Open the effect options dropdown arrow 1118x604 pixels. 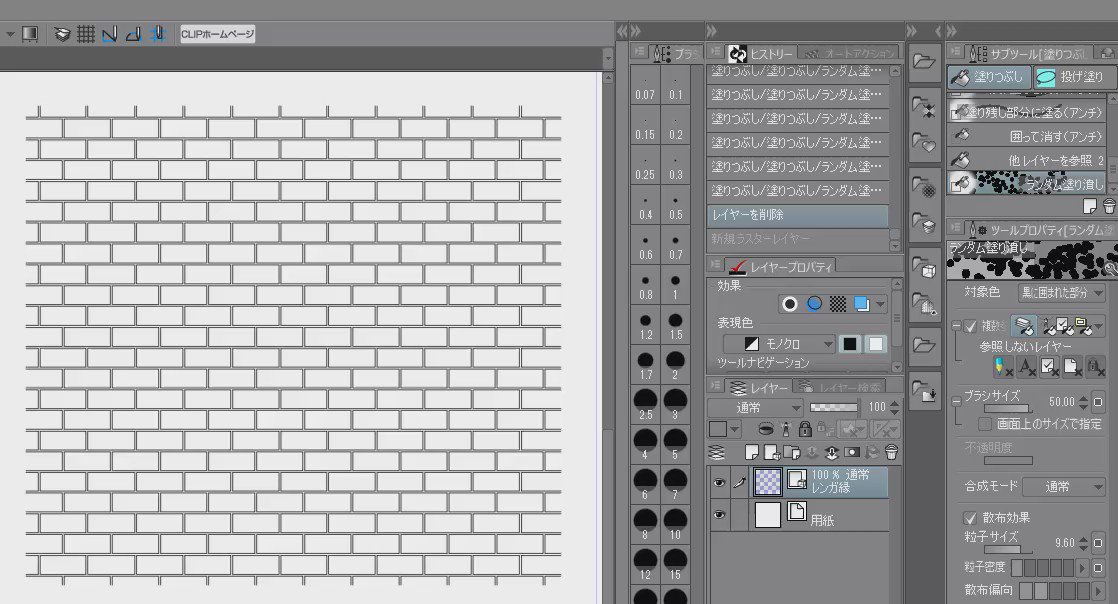[x=881, y=304]
